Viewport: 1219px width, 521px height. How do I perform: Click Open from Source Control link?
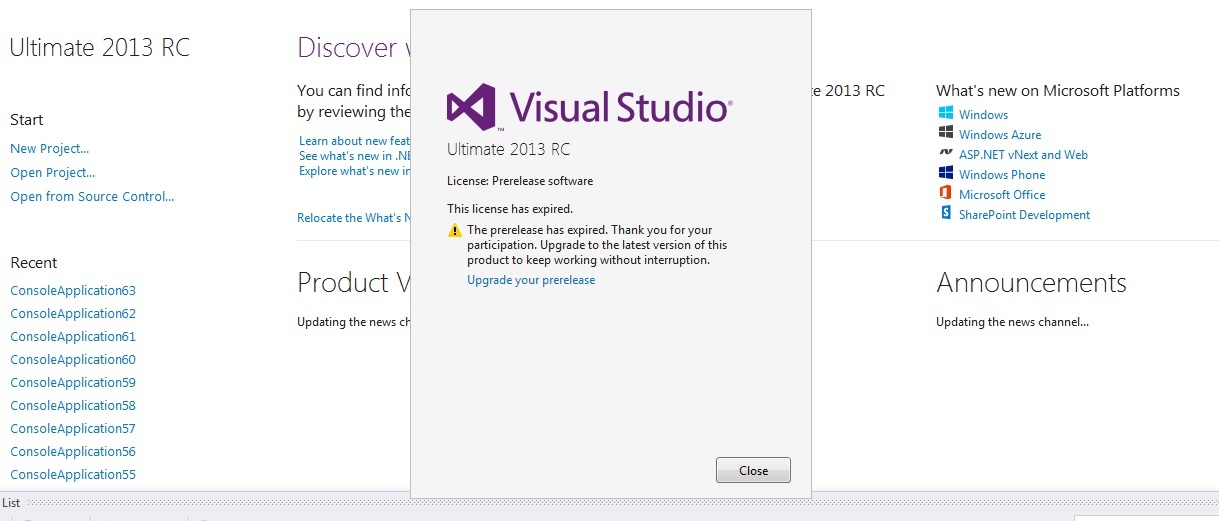pyautogui.click(x=92, y=197)
